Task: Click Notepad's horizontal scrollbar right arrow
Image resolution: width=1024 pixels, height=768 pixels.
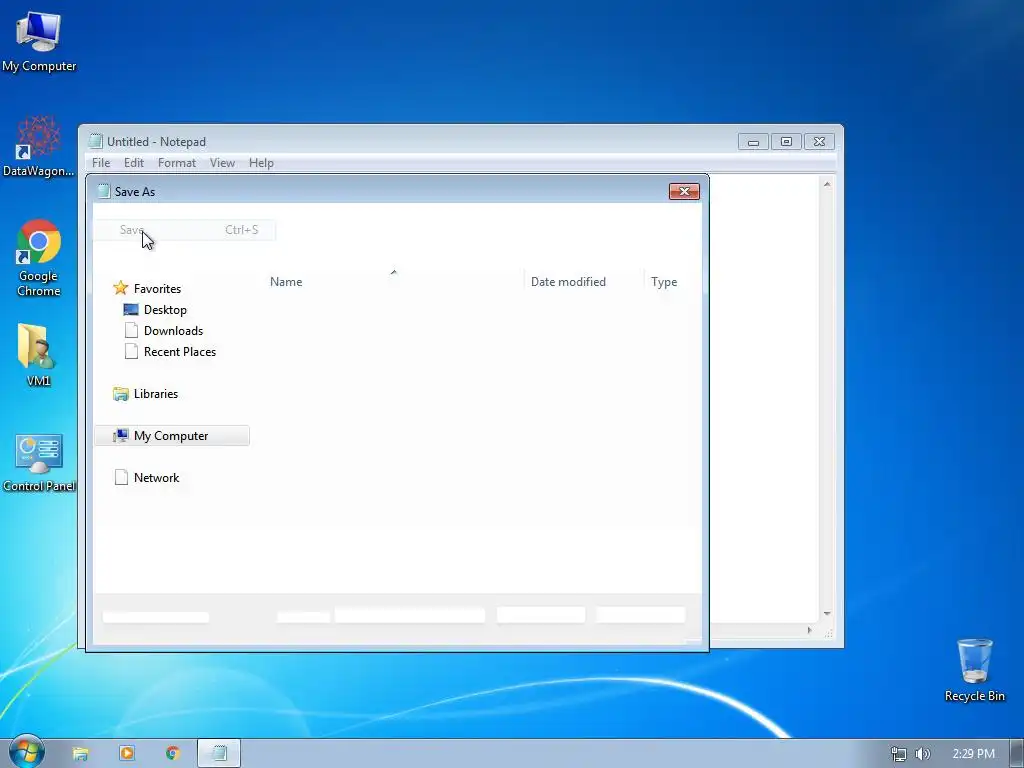Action: (810, 630)
